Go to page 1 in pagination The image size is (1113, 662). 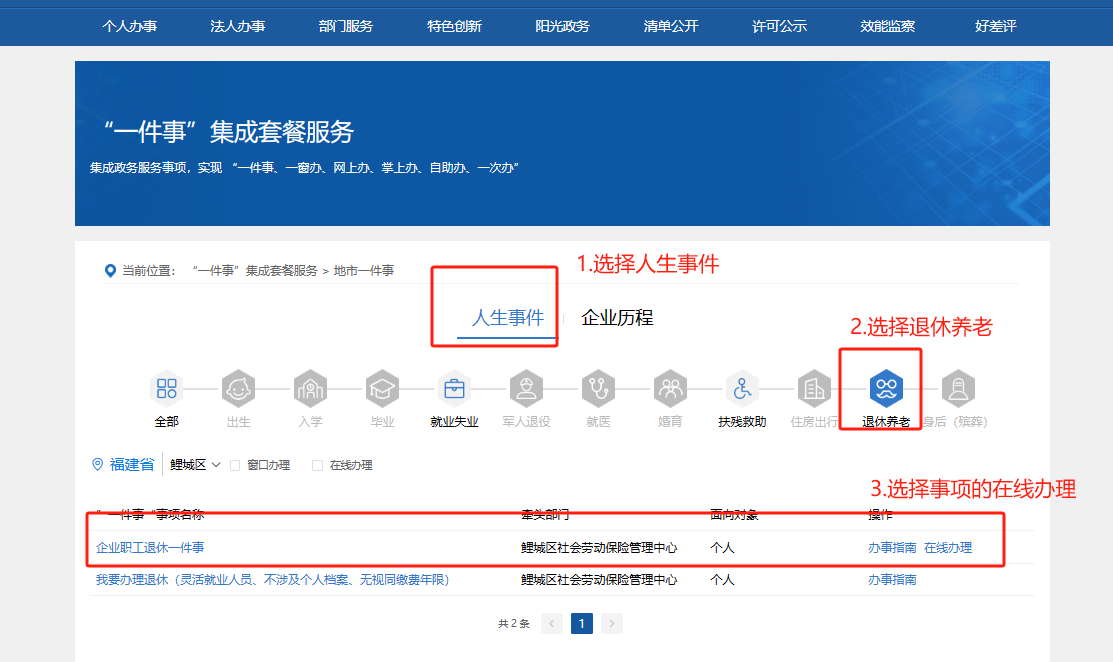(582, 623)
